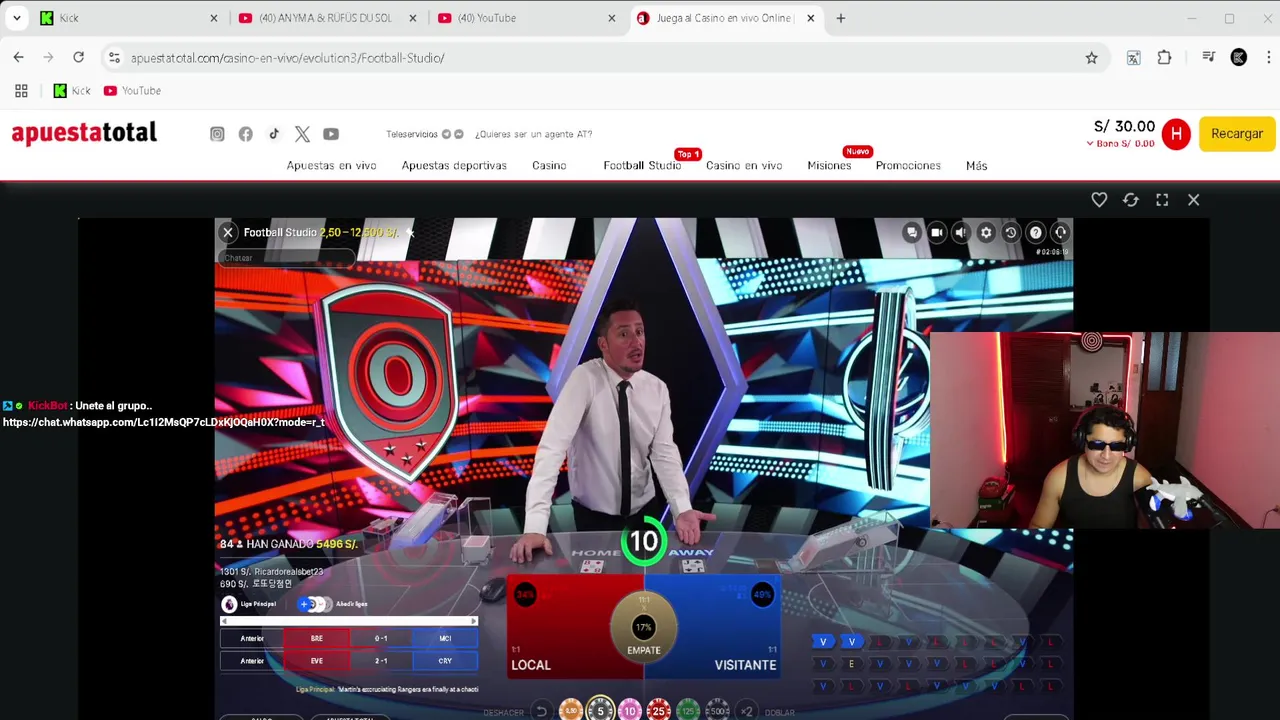Open a new browser tab

pos(840,18)
